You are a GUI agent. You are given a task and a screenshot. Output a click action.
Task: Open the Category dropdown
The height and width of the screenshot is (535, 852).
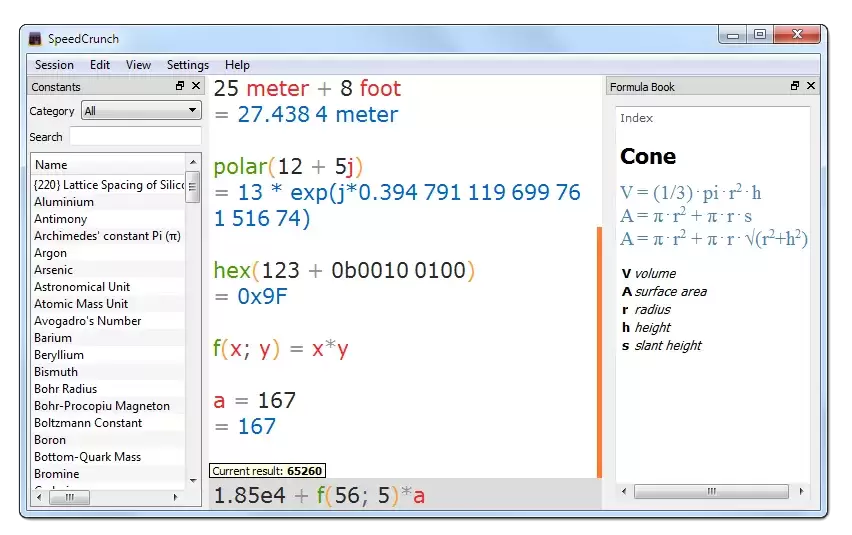(x=141, y=111)
